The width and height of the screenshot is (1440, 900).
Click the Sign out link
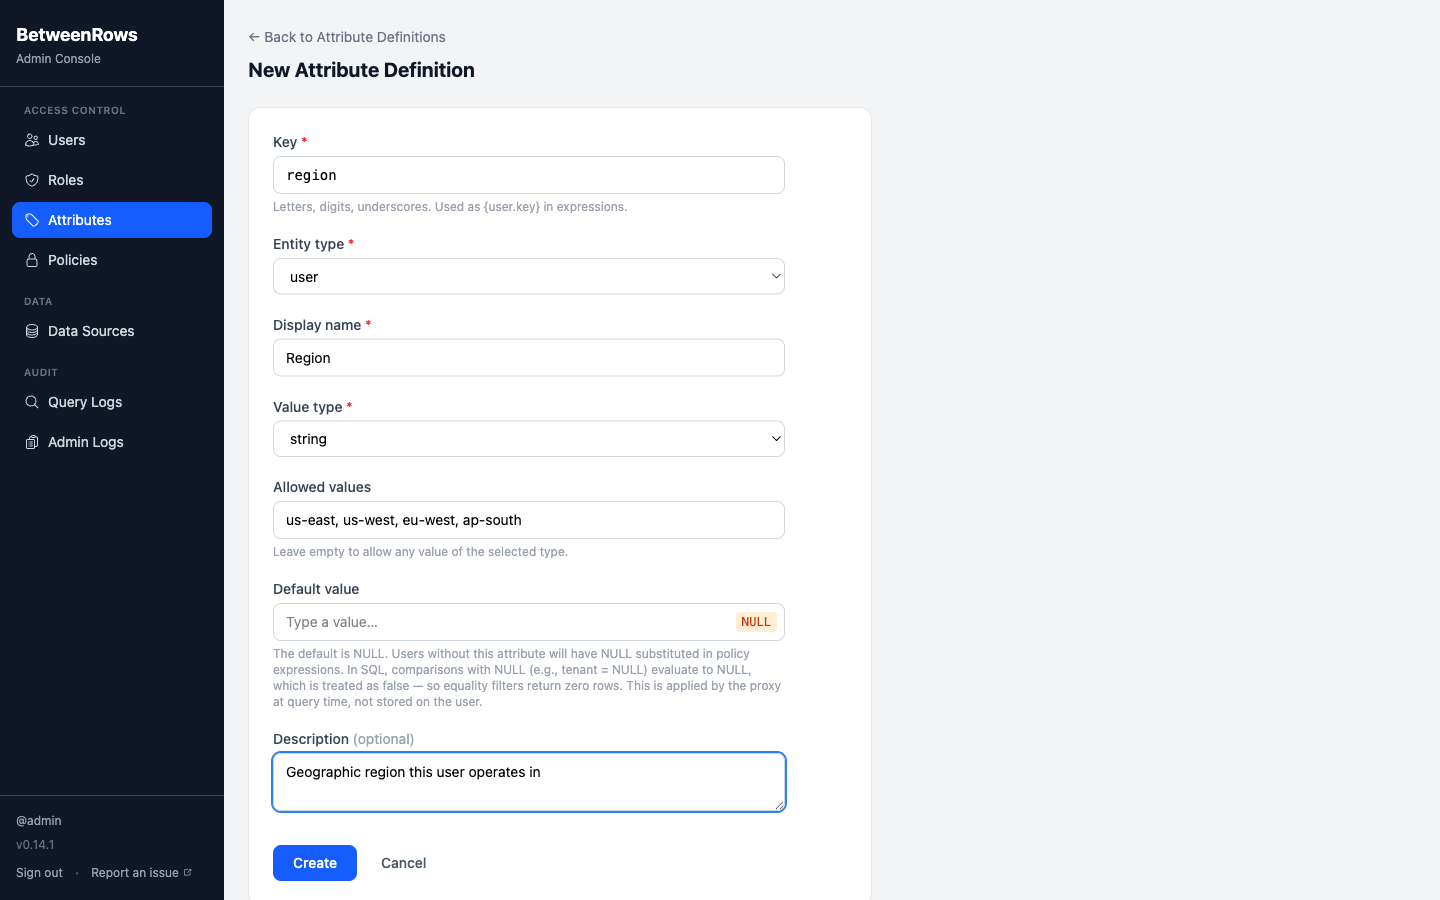click(x=38, y=872)
